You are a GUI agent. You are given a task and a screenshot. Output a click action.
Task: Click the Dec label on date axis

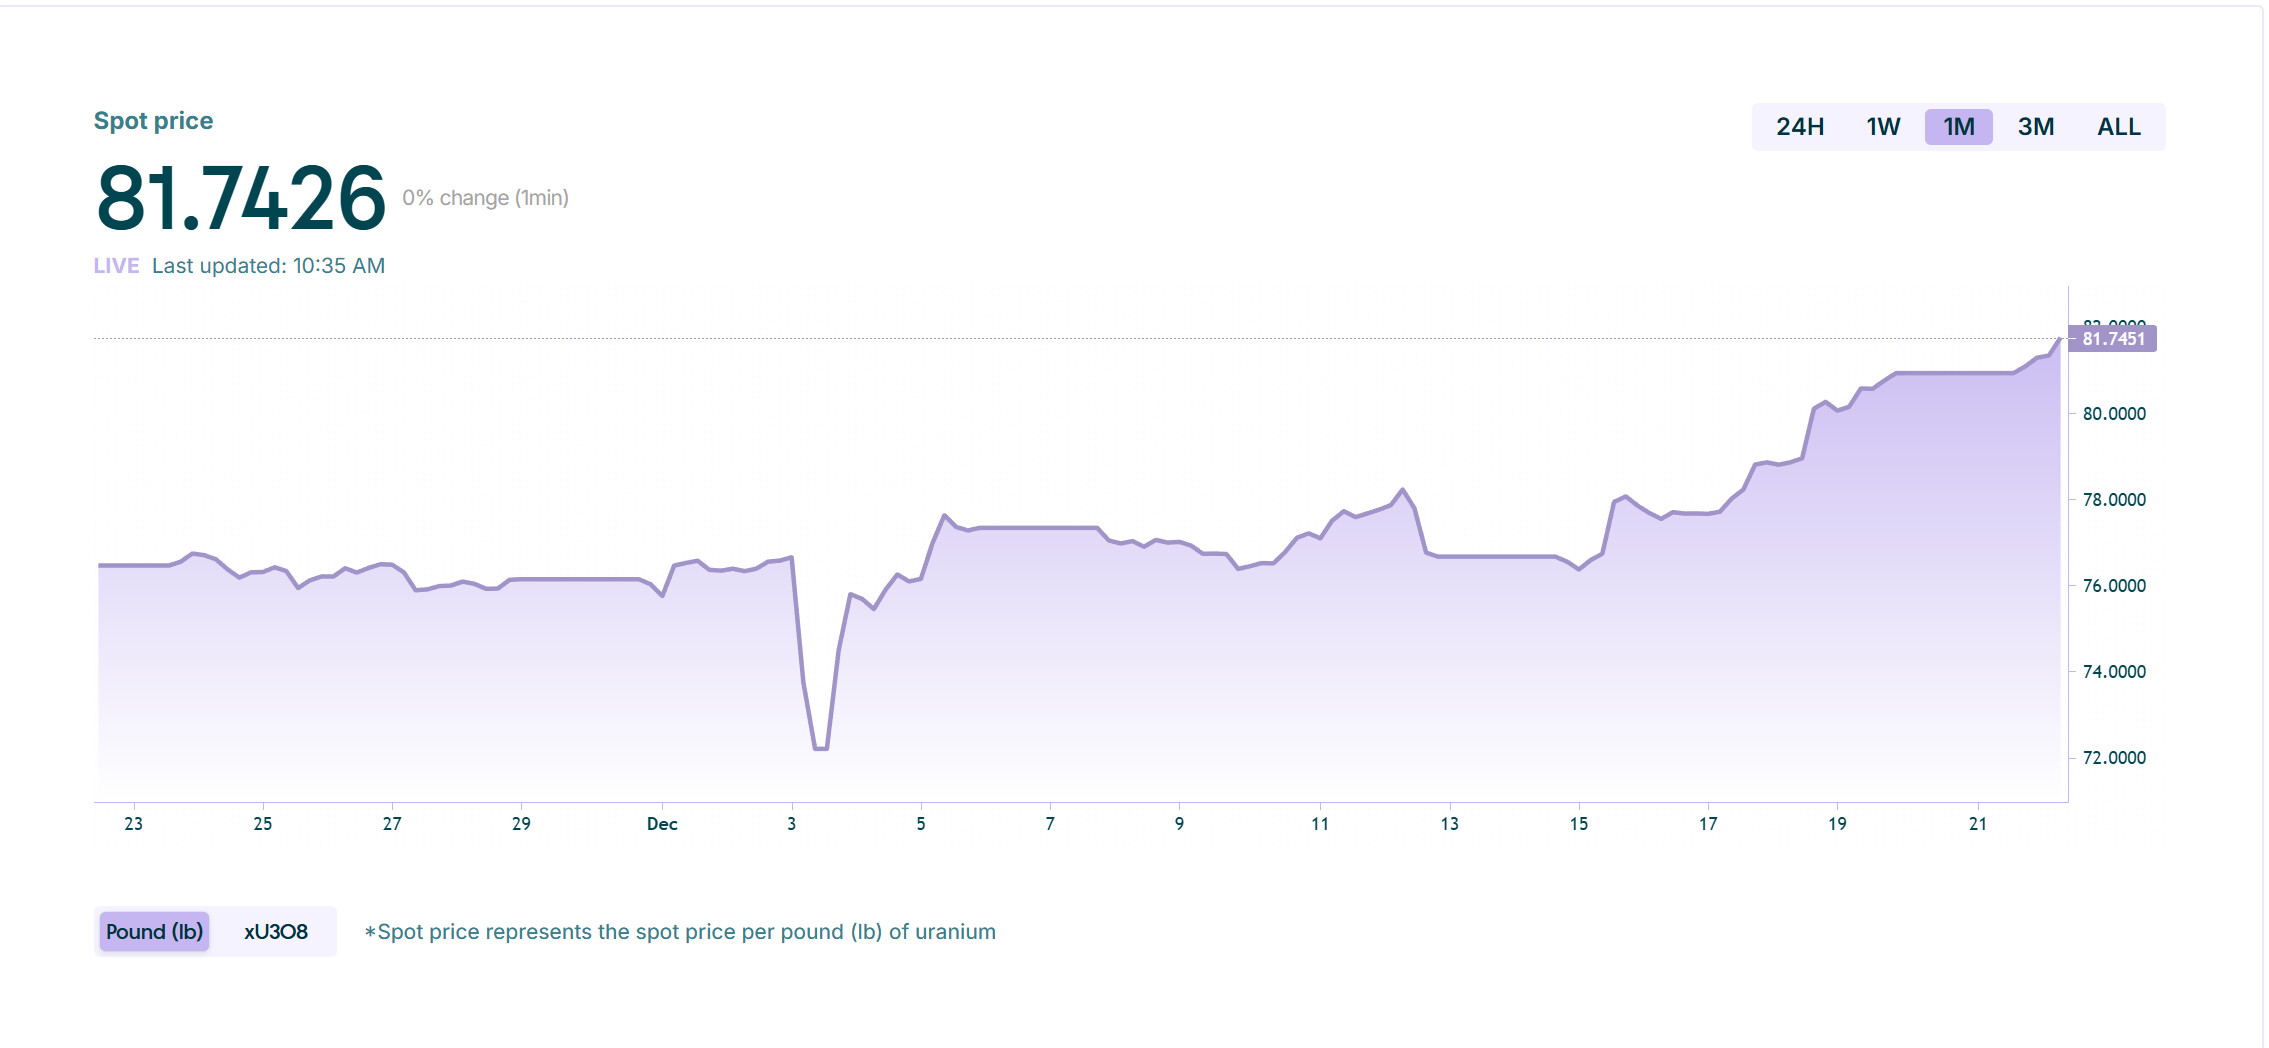click(662, 824)
